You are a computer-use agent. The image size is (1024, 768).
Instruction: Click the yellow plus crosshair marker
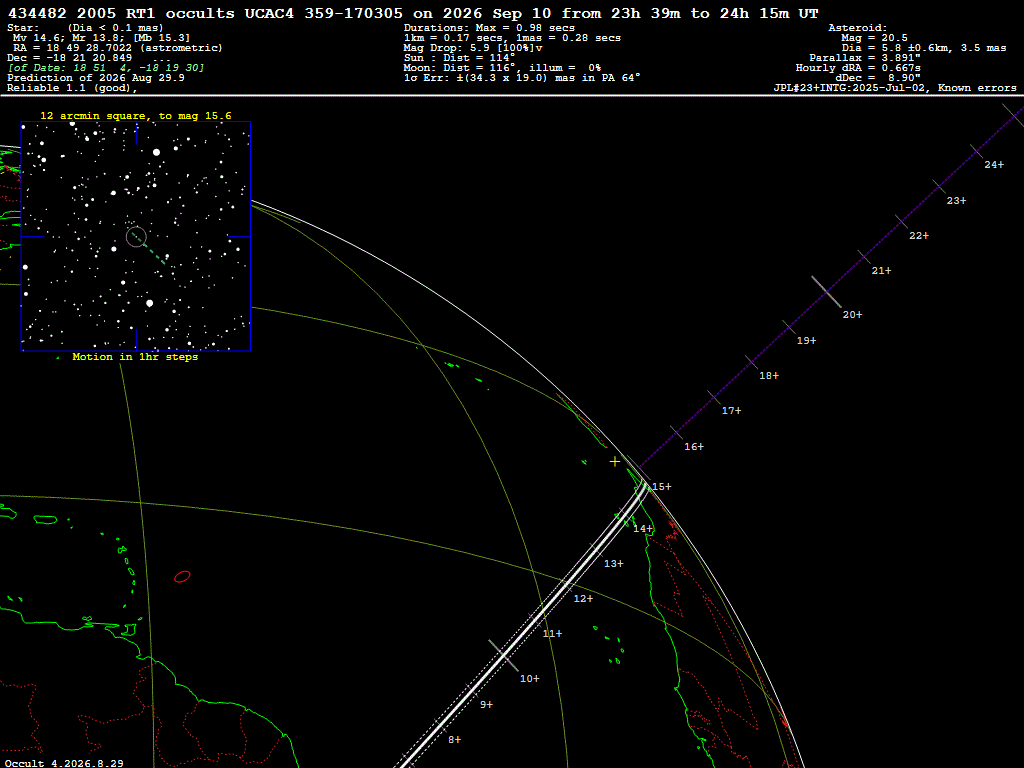[615, 462]
